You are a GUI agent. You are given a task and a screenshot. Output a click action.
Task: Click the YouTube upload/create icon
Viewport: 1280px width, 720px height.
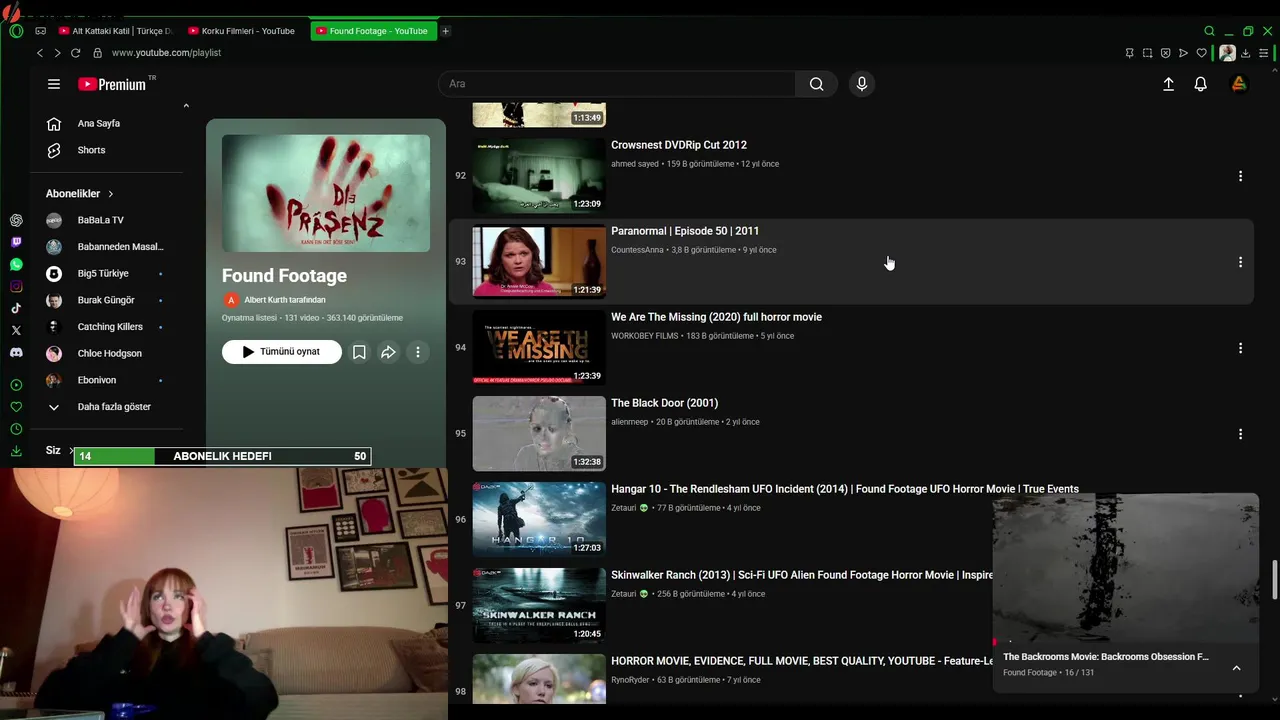pos(1168,84)
